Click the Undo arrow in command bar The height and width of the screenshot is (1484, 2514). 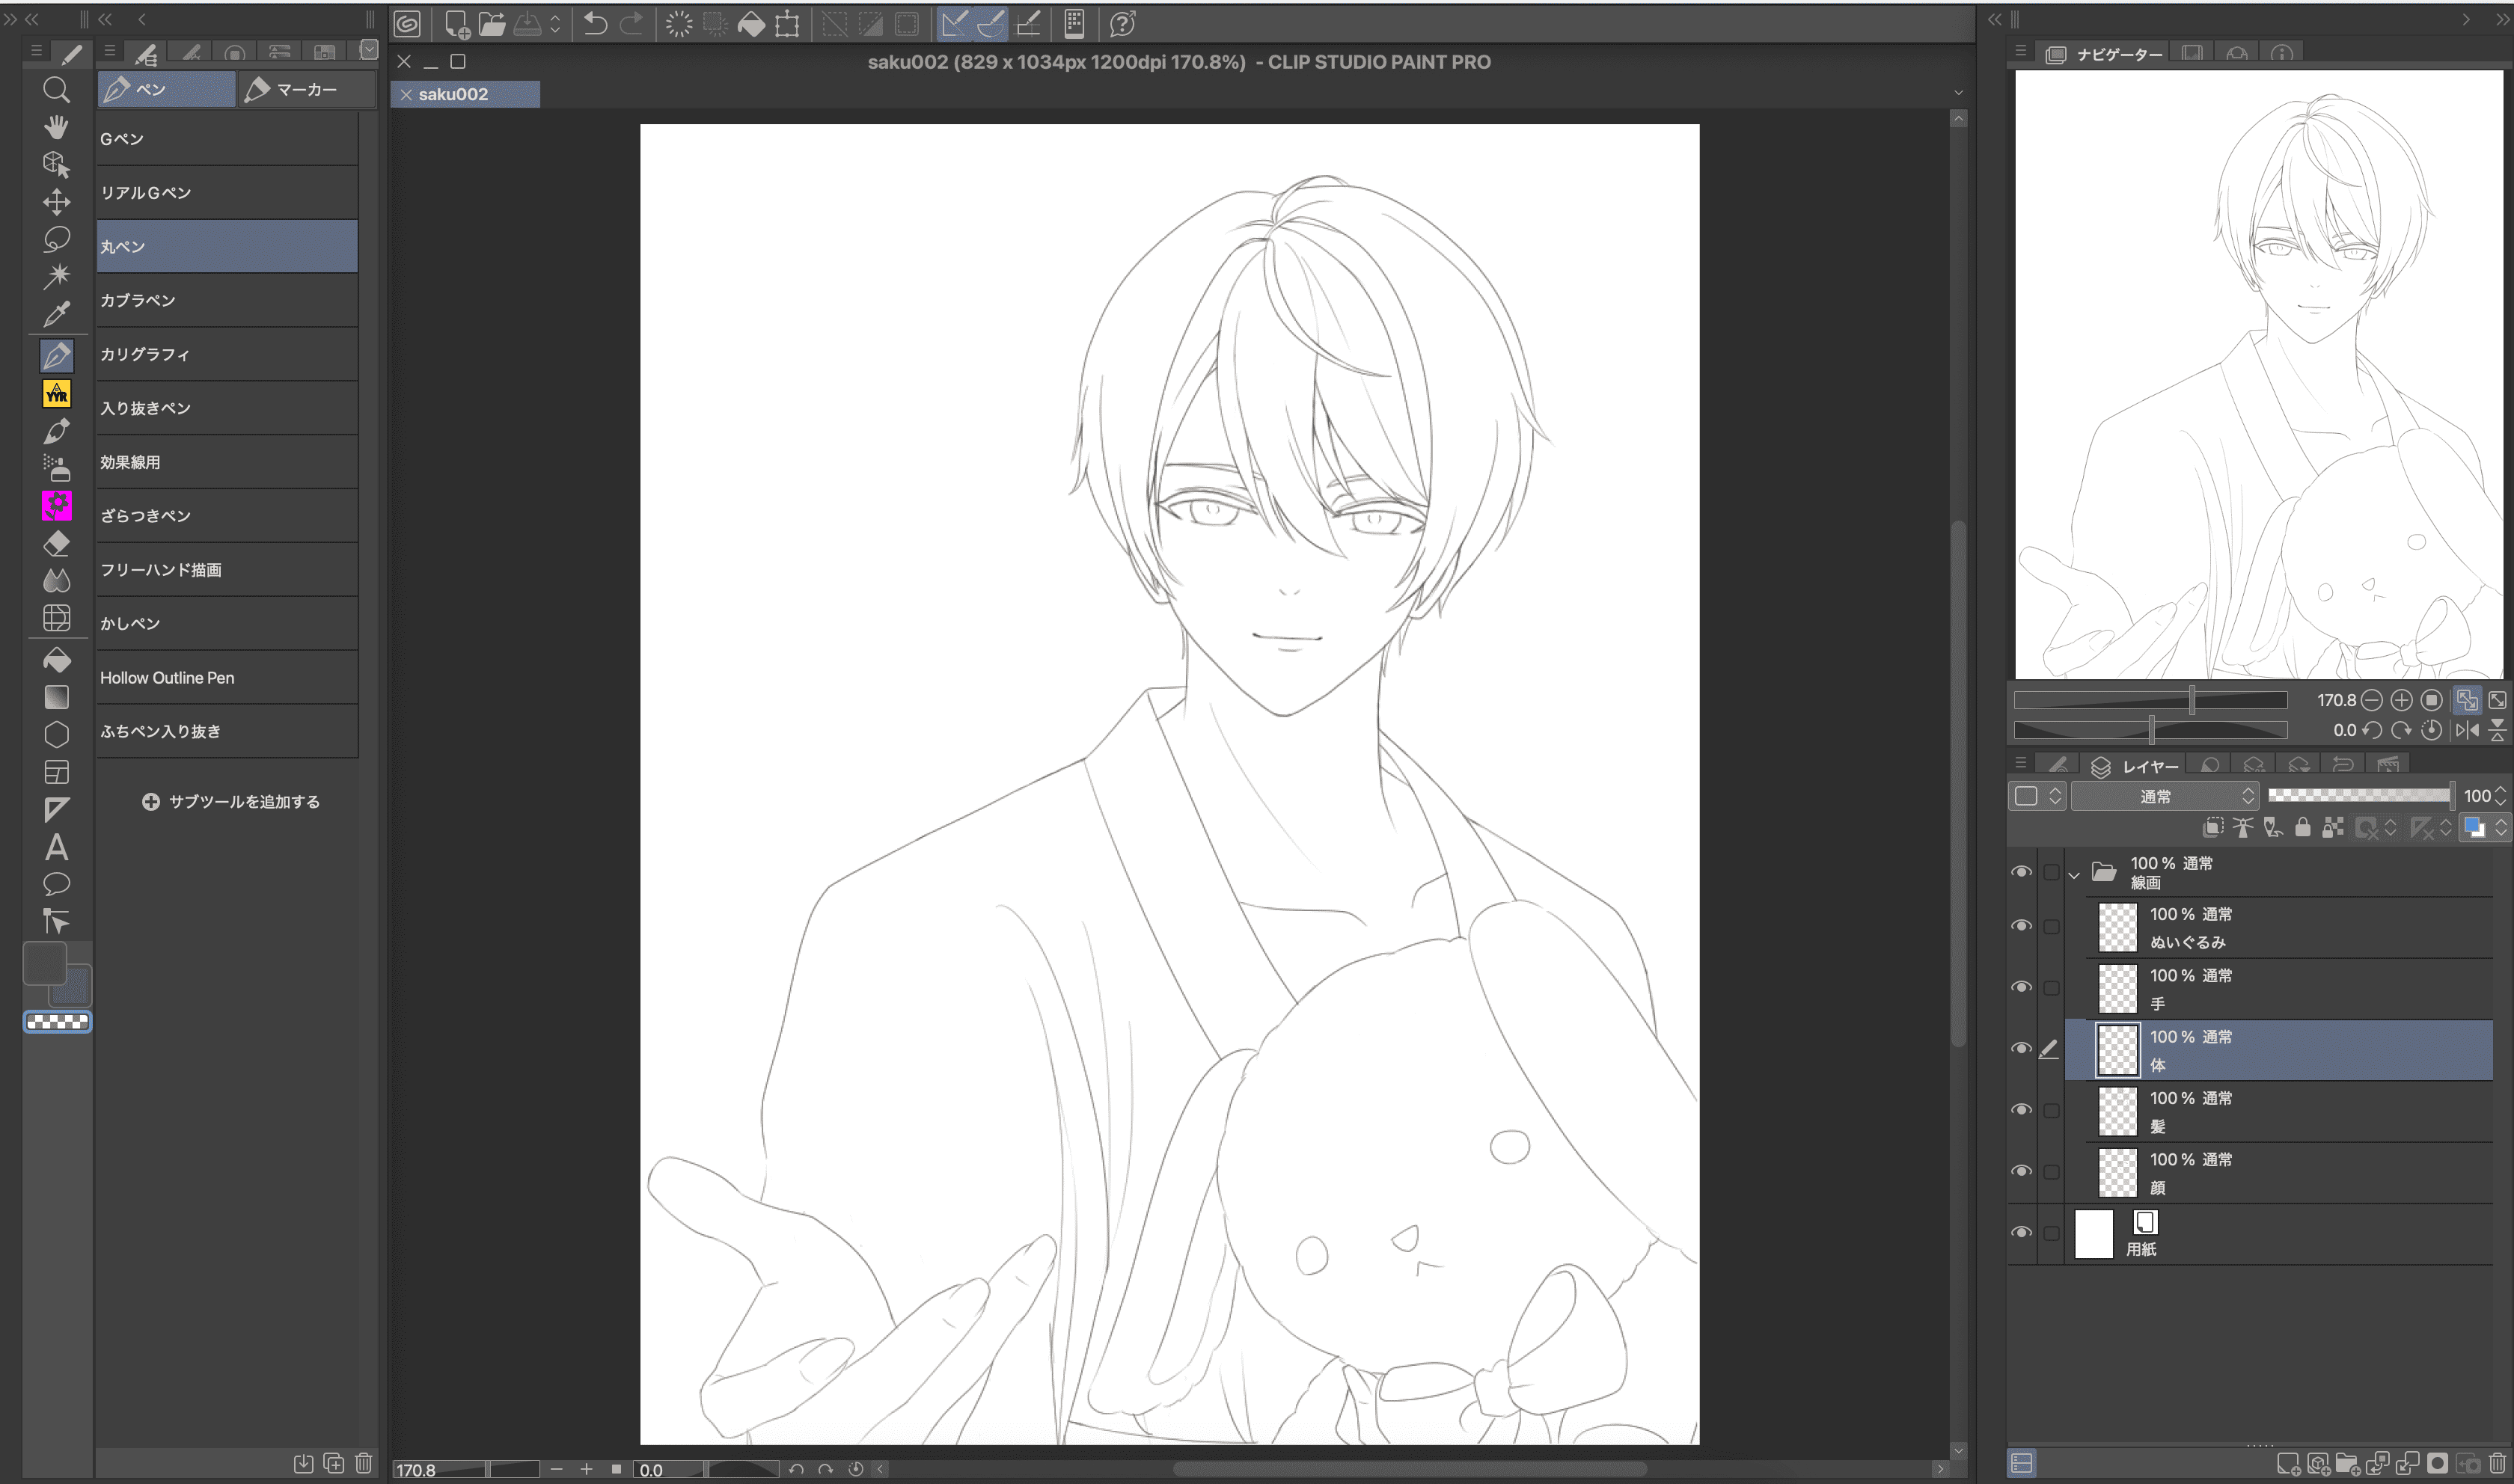[x=595, y=24]
